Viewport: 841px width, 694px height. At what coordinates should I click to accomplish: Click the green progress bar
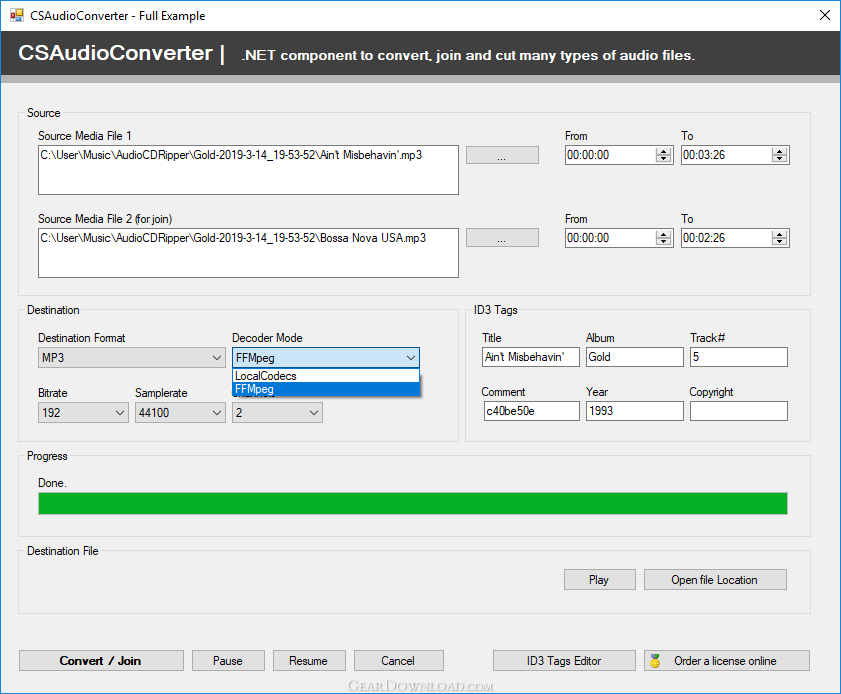412,503
